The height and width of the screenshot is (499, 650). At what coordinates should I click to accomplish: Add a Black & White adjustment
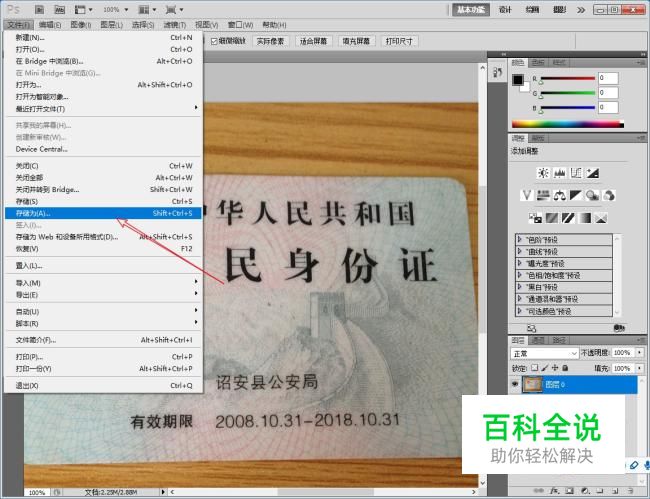coord(576,195)
